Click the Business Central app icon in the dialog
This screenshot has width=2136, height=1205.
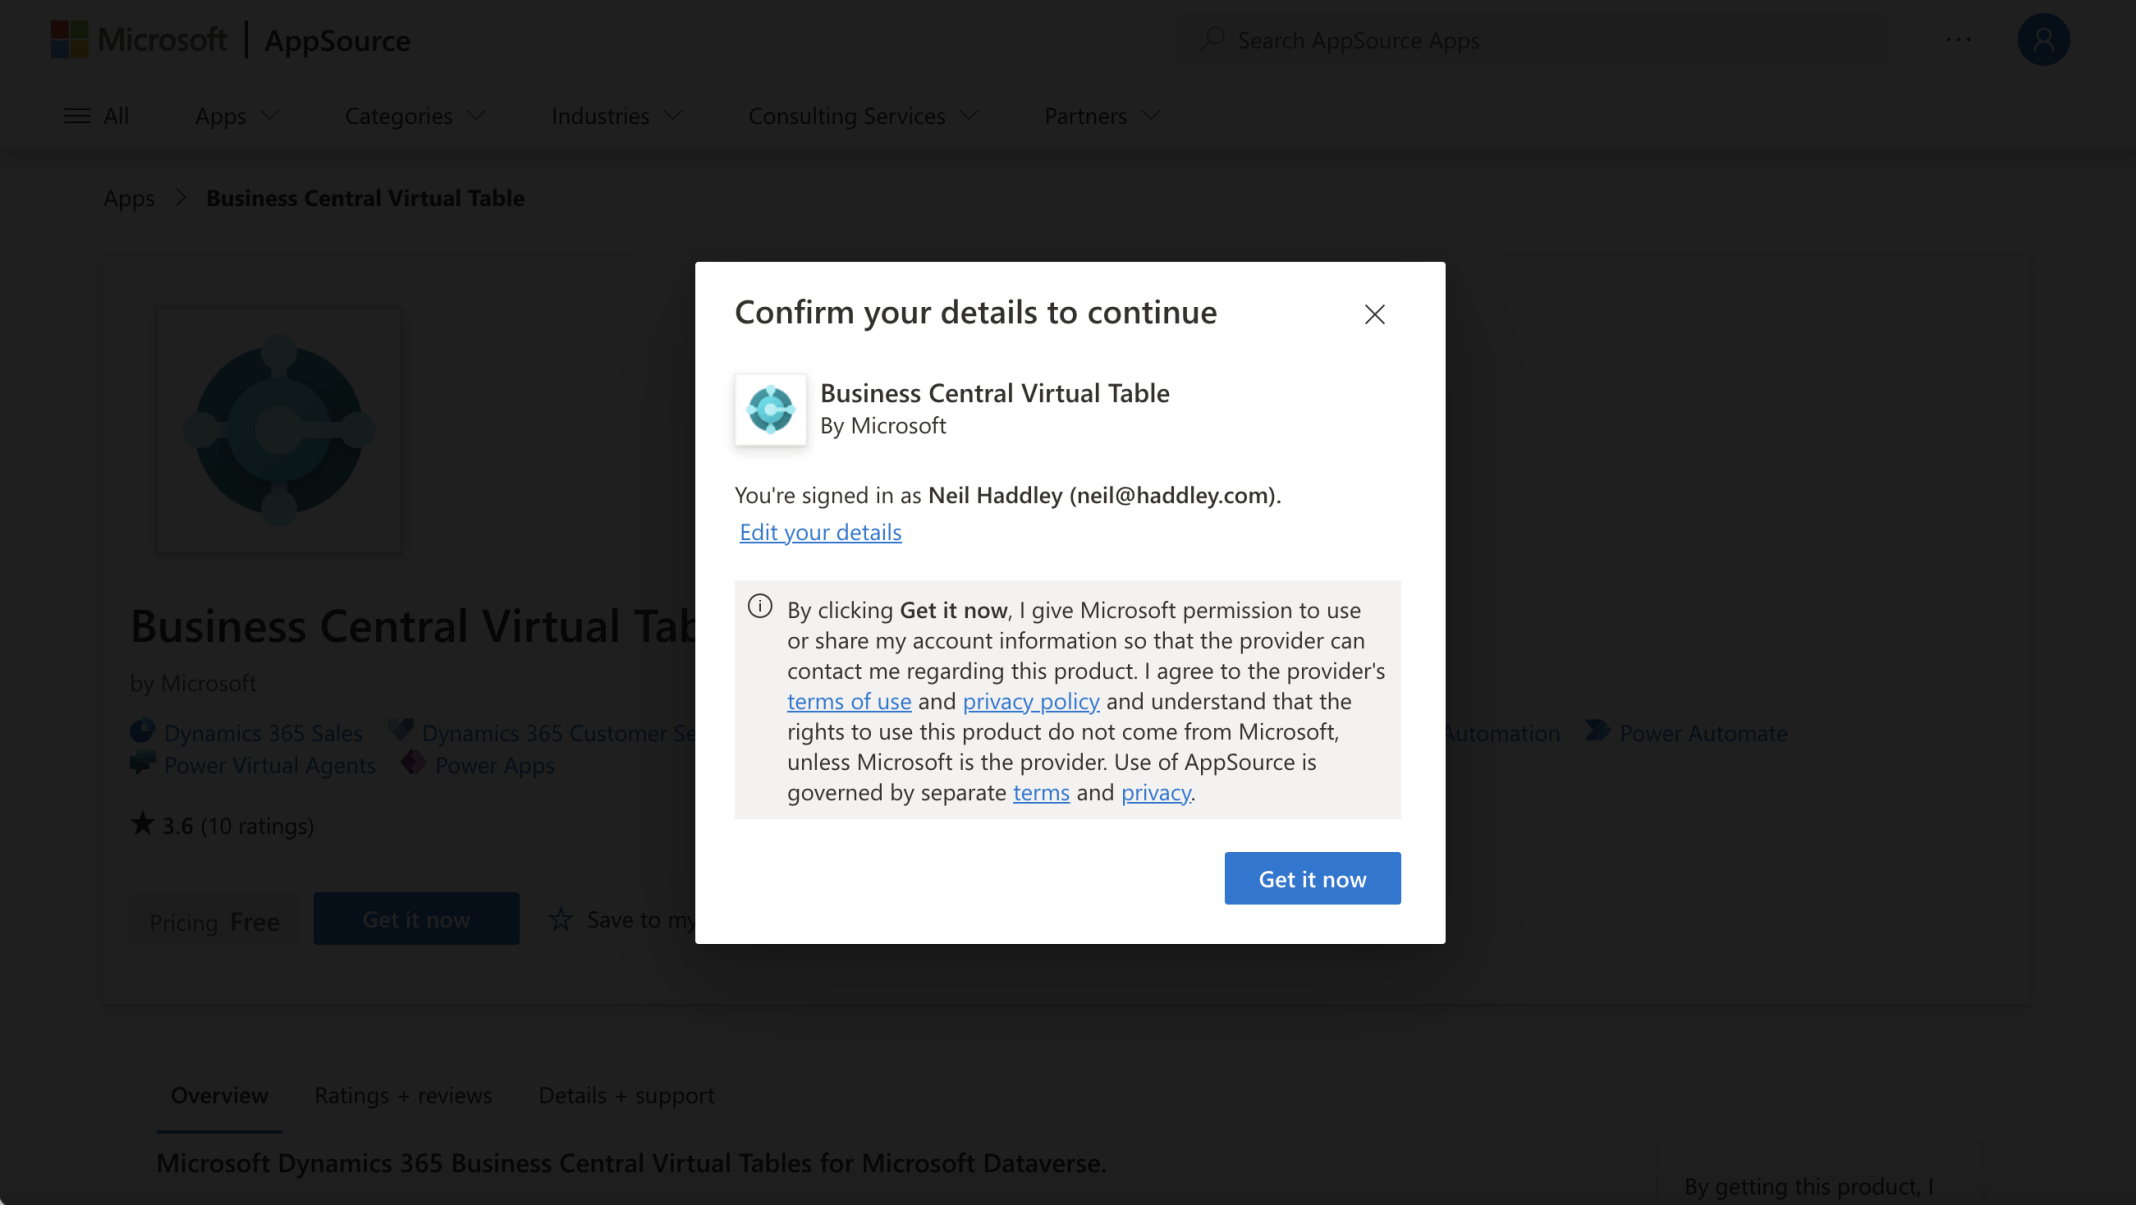click(x=770, y=410)
